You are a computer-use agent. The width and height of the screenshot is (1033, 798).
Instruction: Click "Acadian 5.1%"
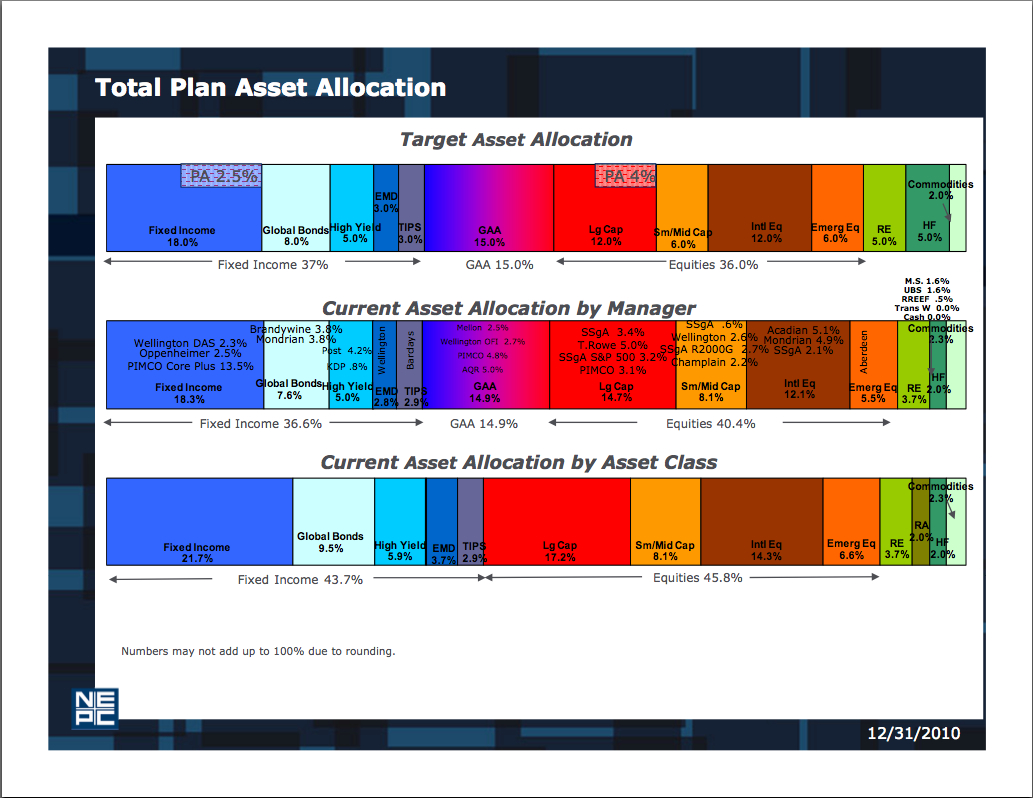[x=803, y=330]
